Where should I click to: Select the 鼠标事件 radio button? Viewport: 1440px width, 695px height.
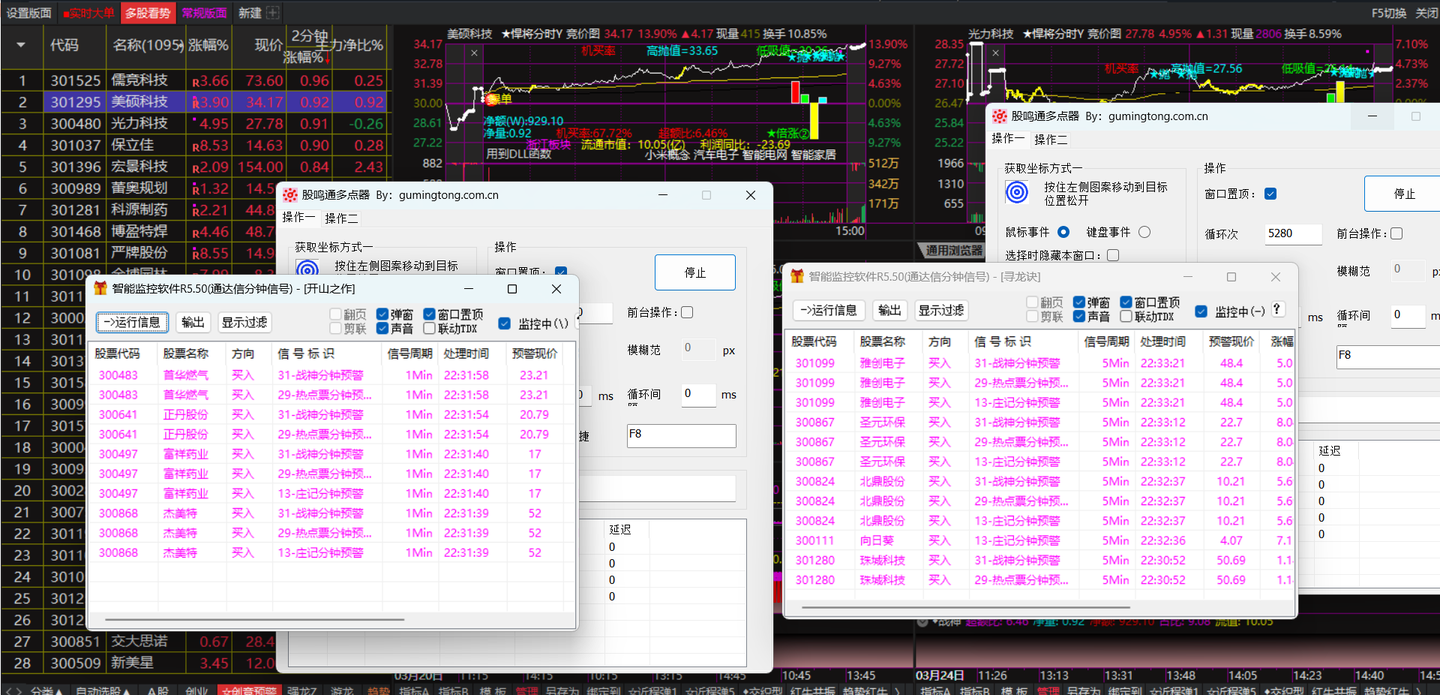[1063, 232]
